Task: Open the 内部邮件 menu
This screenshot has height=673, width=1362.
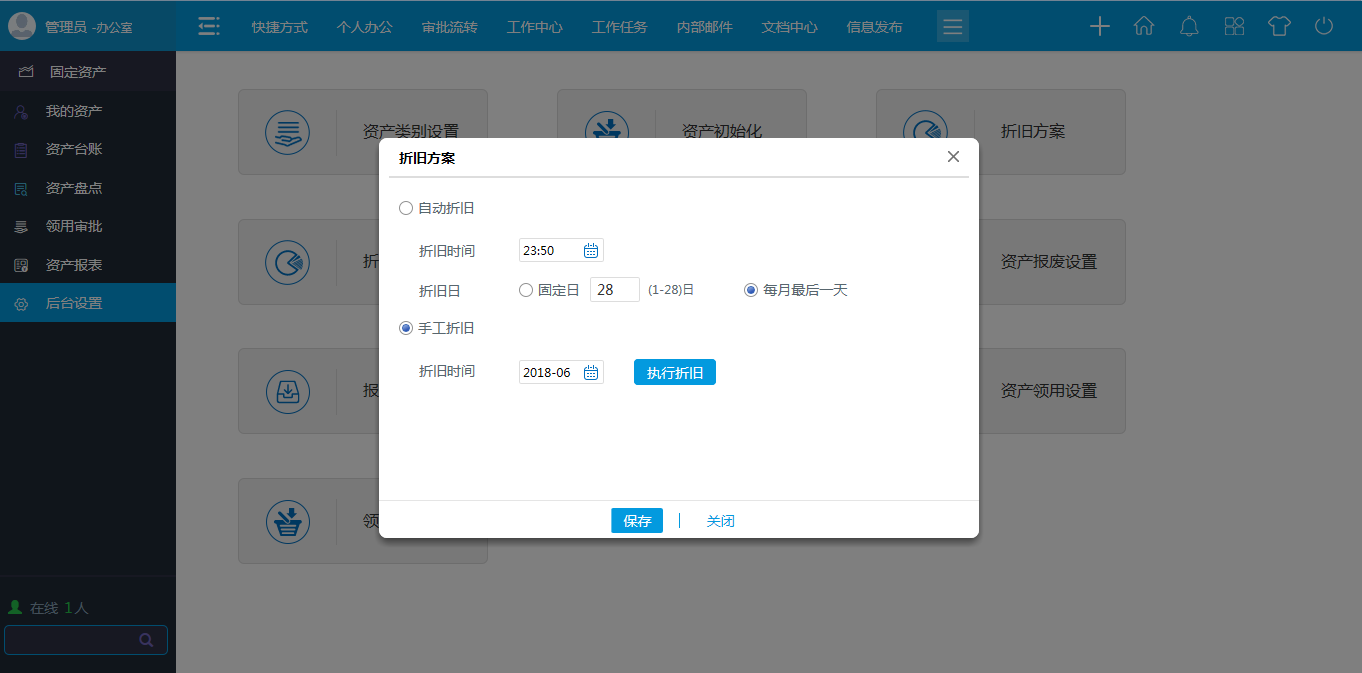Action: click(x=703, y=27)
